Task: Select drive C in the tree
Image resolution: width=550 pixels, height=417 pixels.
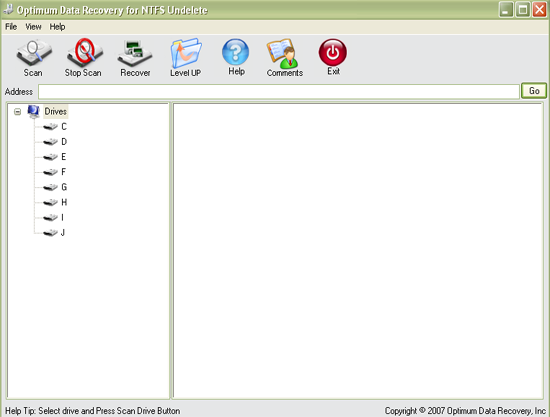Action: point(55,127)
